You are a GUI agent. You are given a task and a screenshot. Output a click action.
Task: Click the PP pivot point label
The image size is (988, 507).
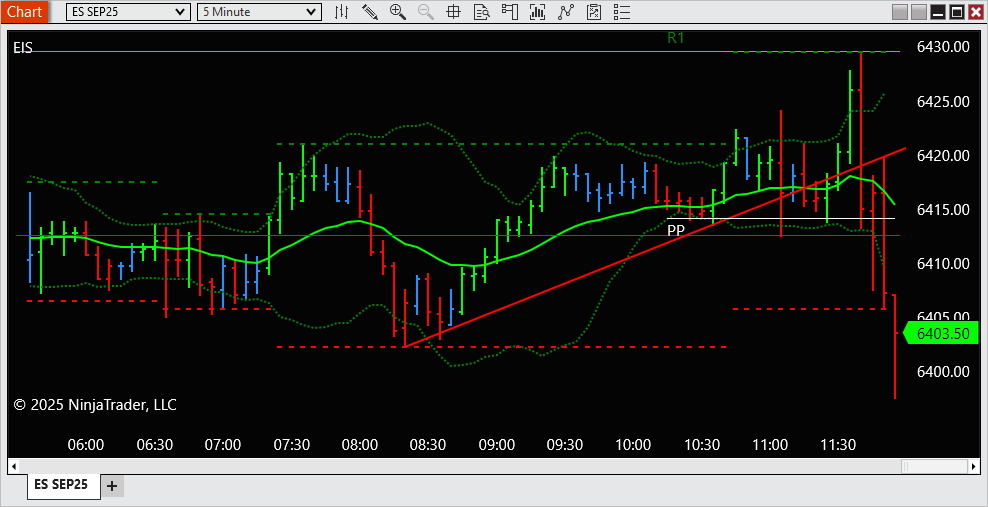(676, 231)
